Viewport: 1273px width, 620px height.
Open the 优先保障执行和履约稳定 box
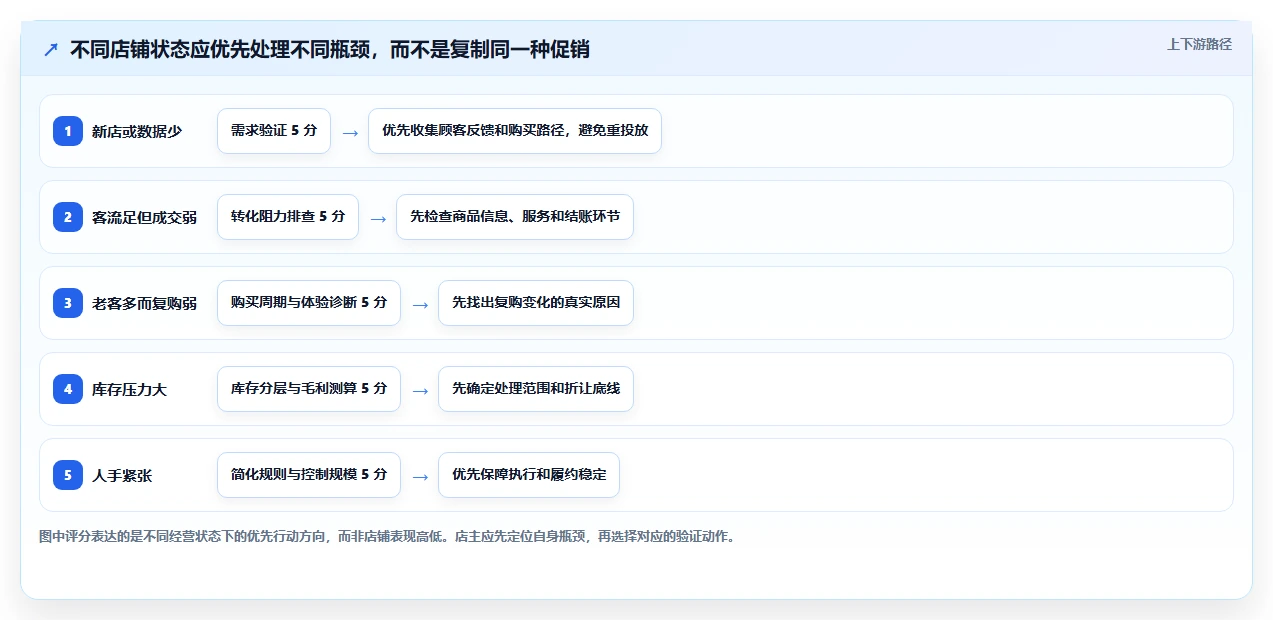pos(529,475)
